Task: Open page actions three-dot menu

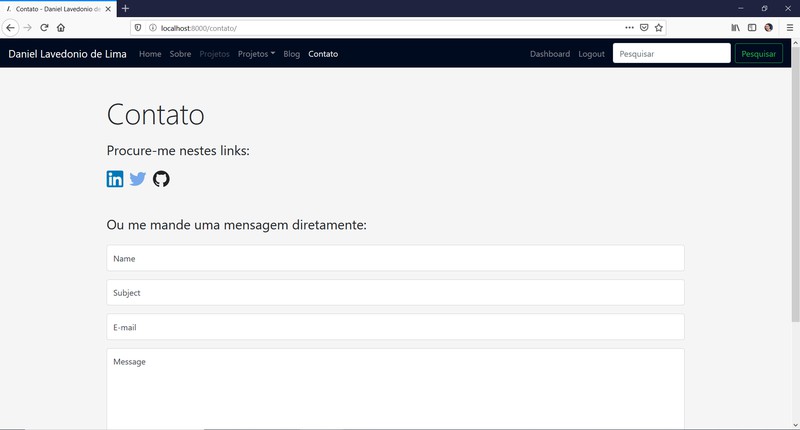Action: [630, 28]
